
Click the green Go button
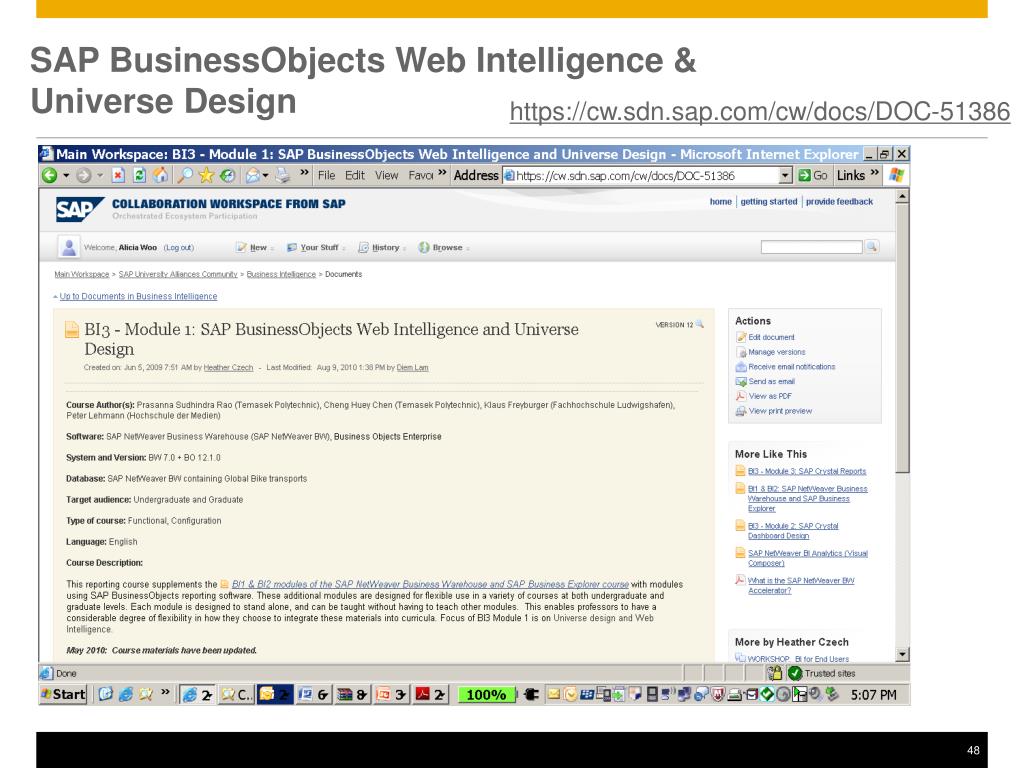pyautogui.click(x=813, y=175)
